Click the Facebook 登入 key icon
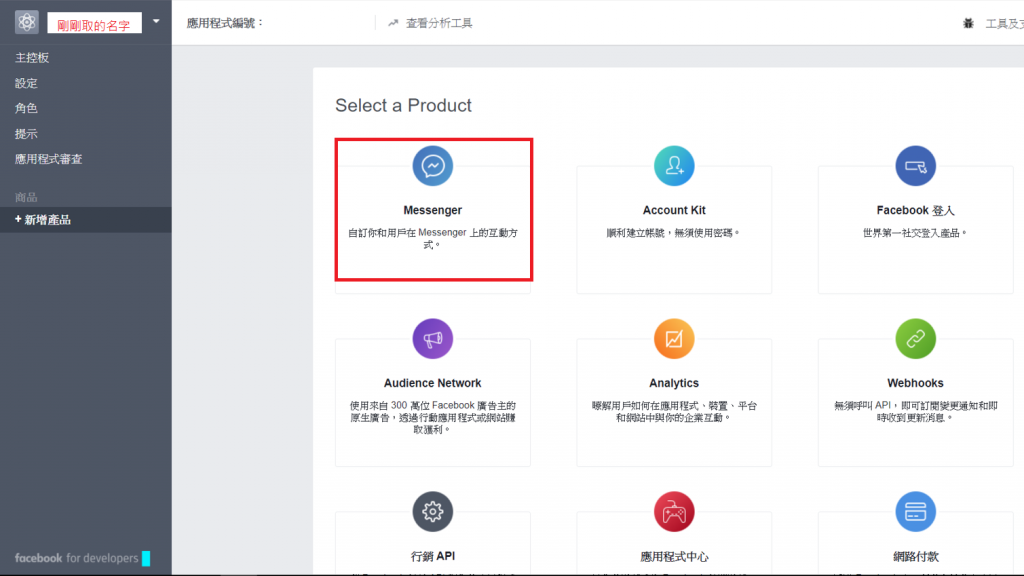1024x576 pixels. click(915, 166)
